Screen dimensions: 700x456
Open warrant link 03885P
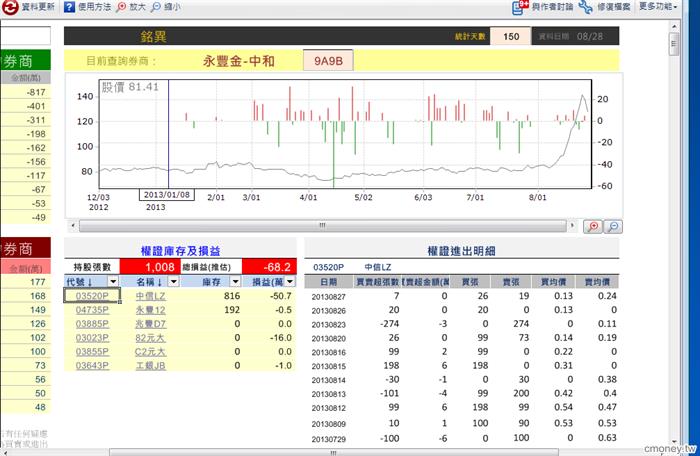[92, 324]
